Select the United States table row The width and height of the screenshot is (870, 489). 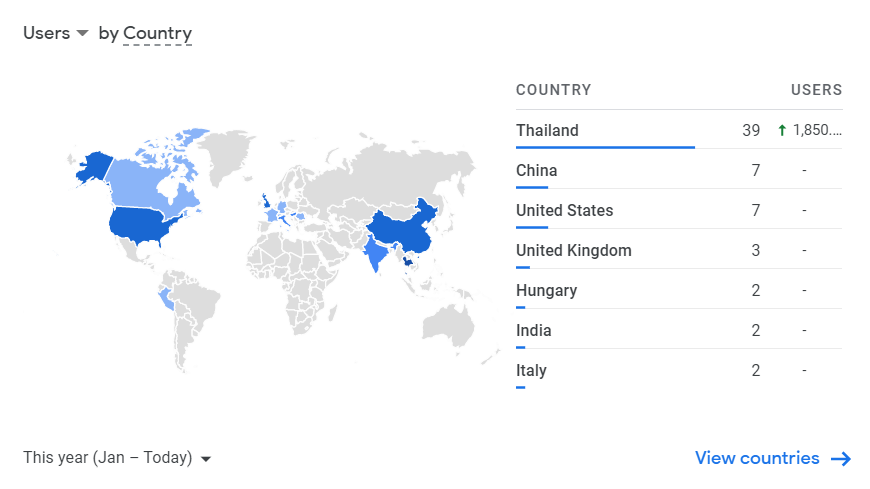679,210
